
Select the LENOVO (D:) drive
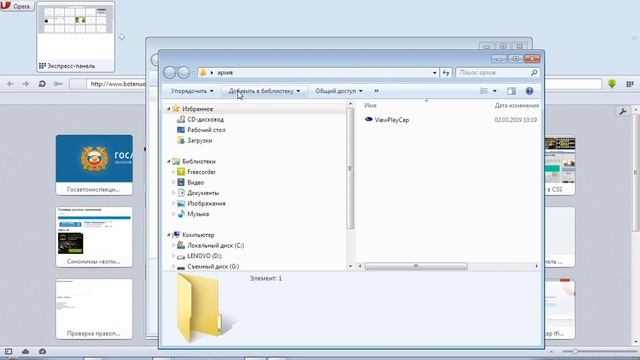[x=204, y=256]
